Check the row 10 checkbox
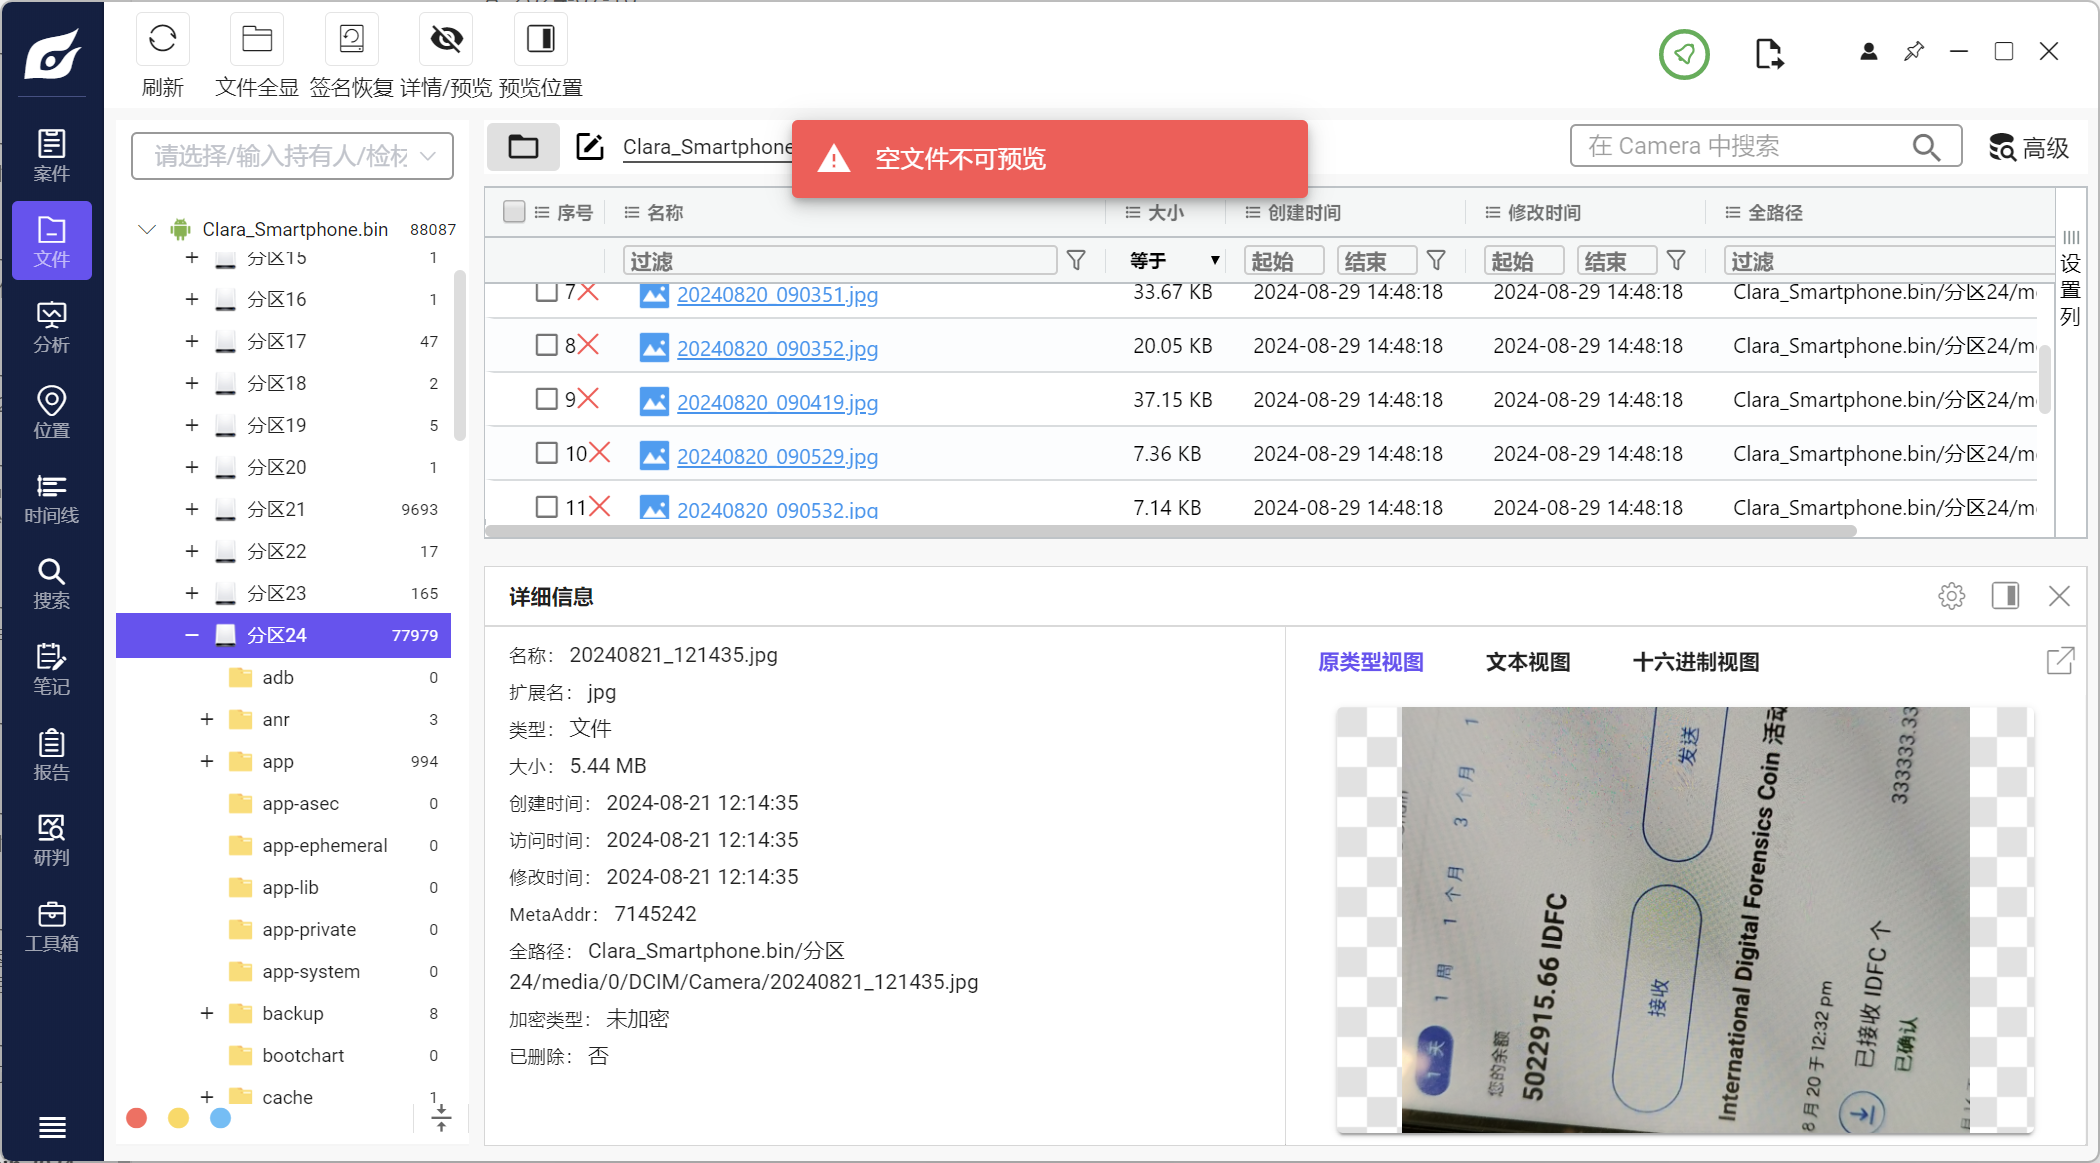The width and height of the screenshot is (2100, 1163). click(546, 453)
